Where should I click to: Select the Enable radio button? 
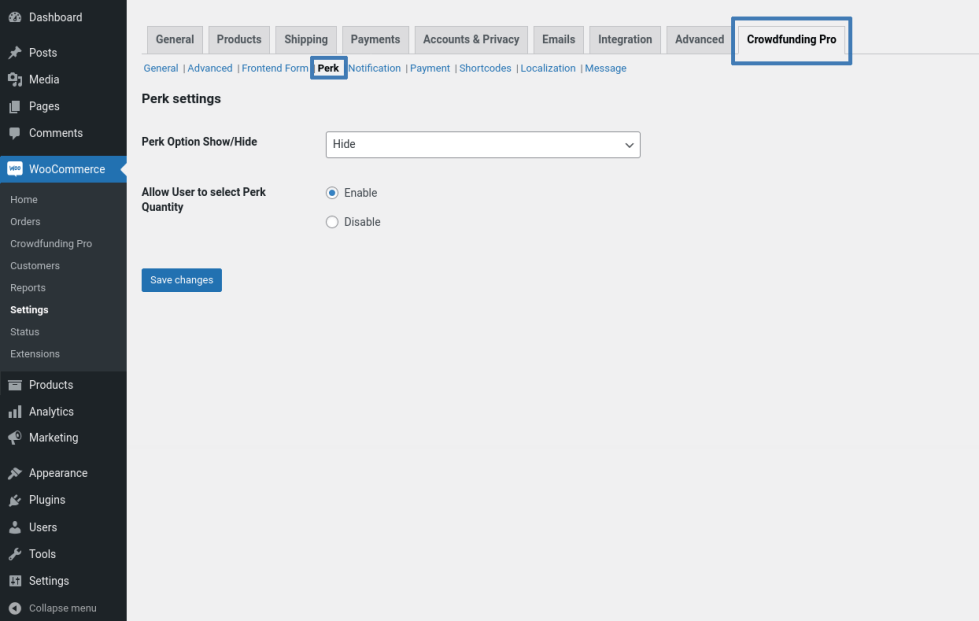click(x=333, y=193)
